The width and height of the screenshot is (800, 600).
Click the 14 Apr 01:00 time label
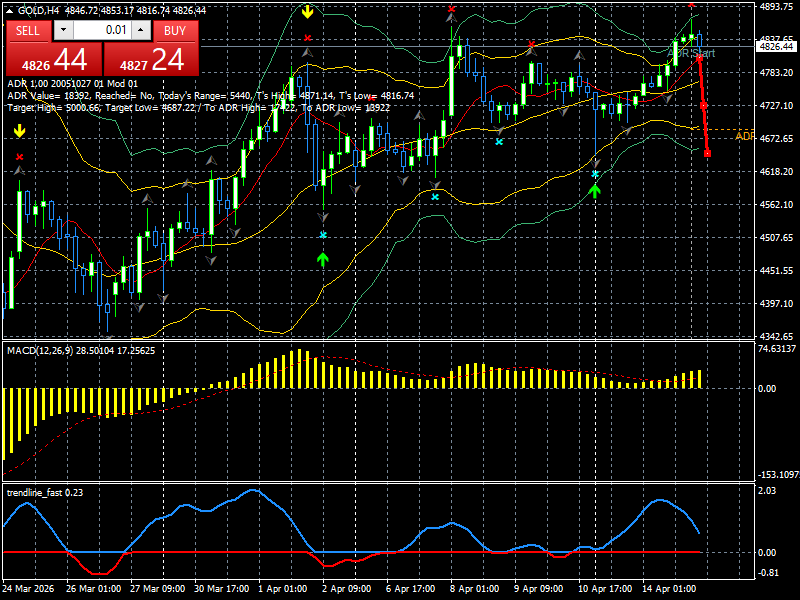[669, 588]
